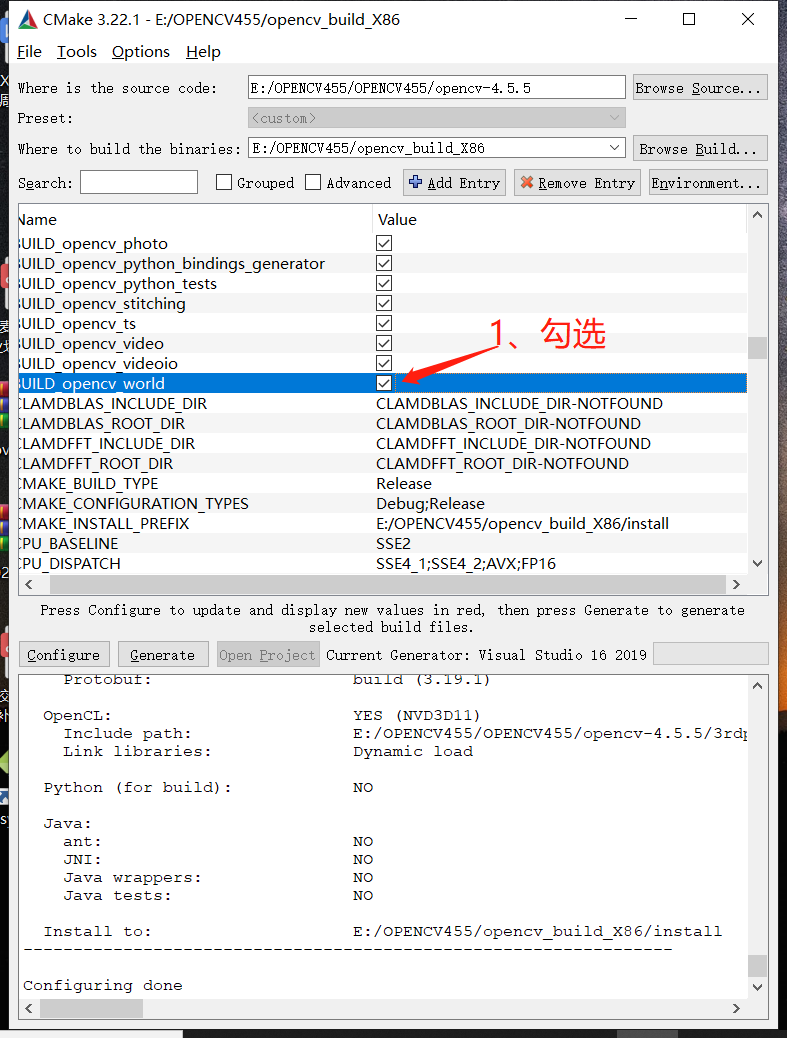Image resolution: width=787 pixels, height=1038 pixels.
Task: Click the Open Project button
Action: point(267,654)
